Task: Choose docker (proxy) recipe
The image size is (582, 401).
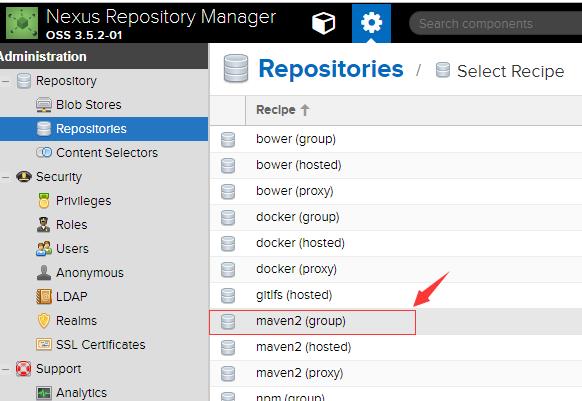Action: [x=396, y=269]
